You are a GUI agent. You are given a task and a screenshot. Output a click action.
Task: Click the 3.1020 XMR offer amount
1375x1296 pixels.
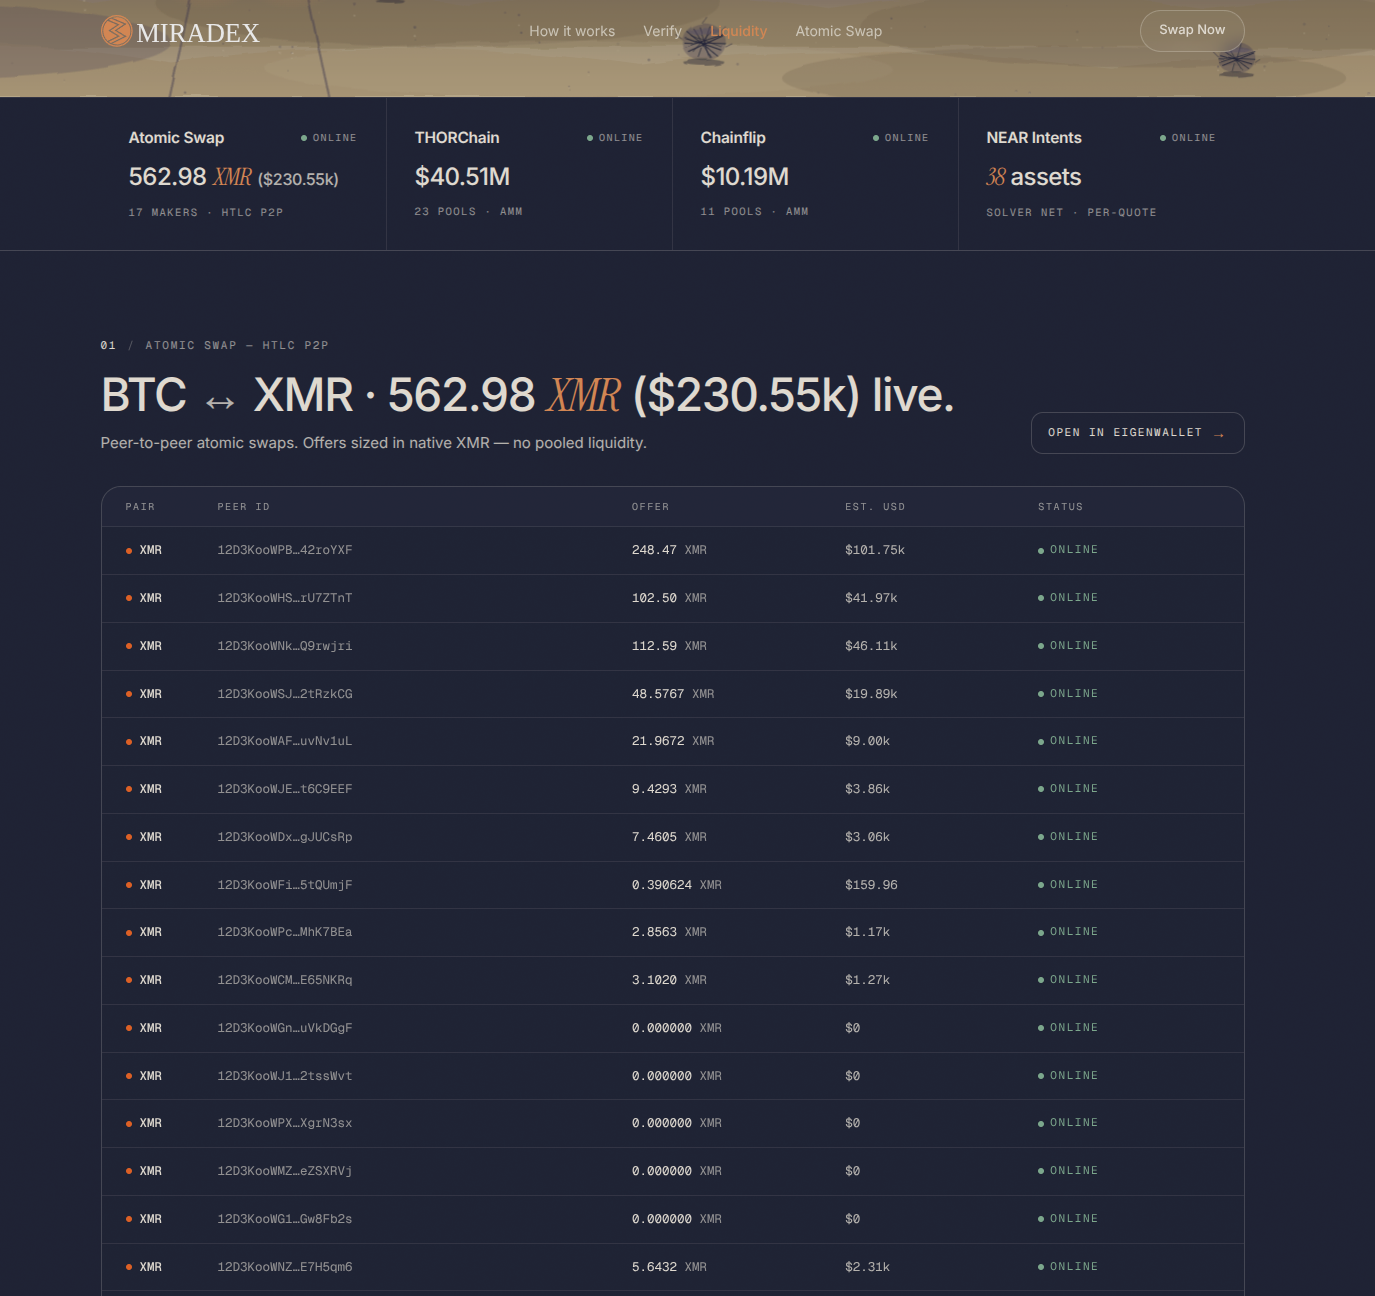pos(669,980)
